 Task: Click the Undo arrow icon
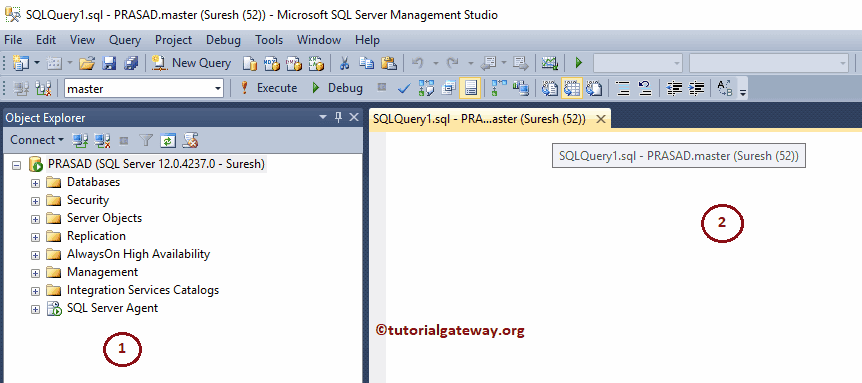click(417, 63)
